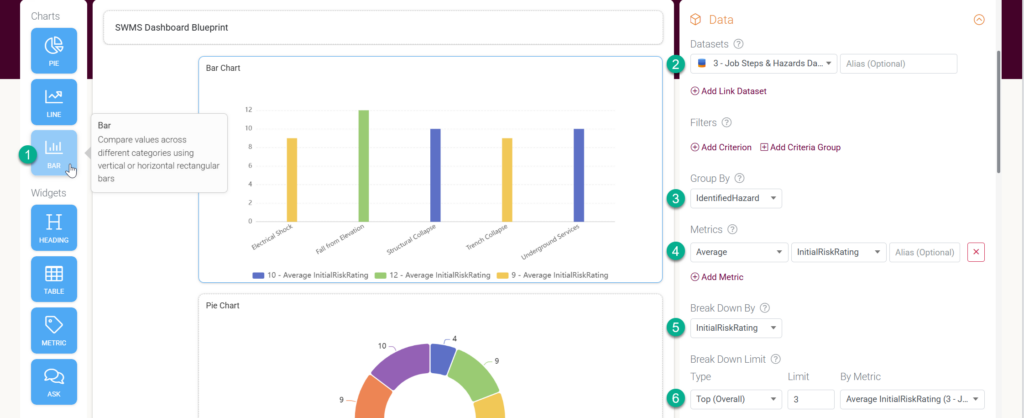Add a Bar chart from Charts panel

pos(54,153)
